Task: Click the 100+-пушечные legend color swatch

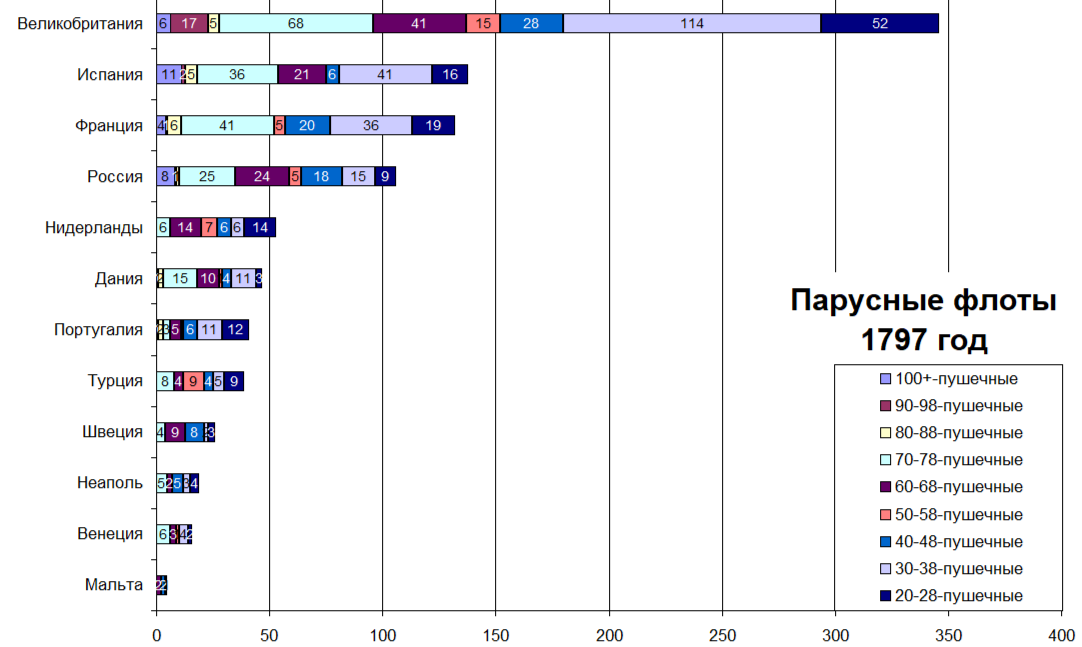Action: (884, 380)
